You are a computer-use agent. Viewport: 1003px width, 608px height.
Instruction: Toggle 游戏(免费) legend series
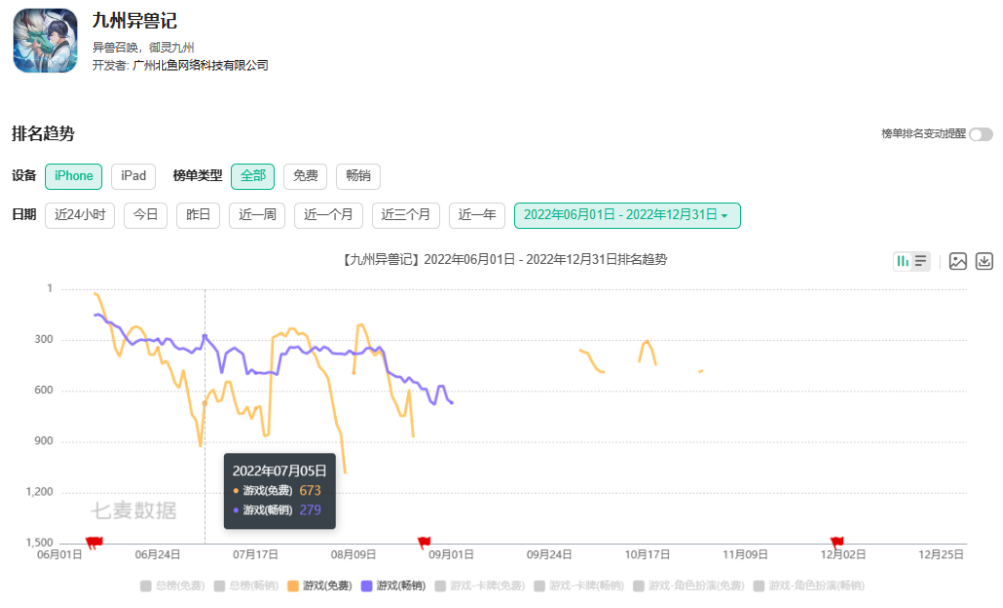click(320, 586)
